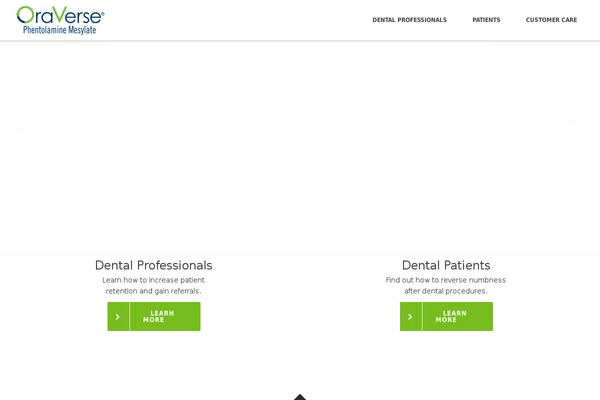Select the Dental Patients section heading
600x400 pixels.
point(446,265)
